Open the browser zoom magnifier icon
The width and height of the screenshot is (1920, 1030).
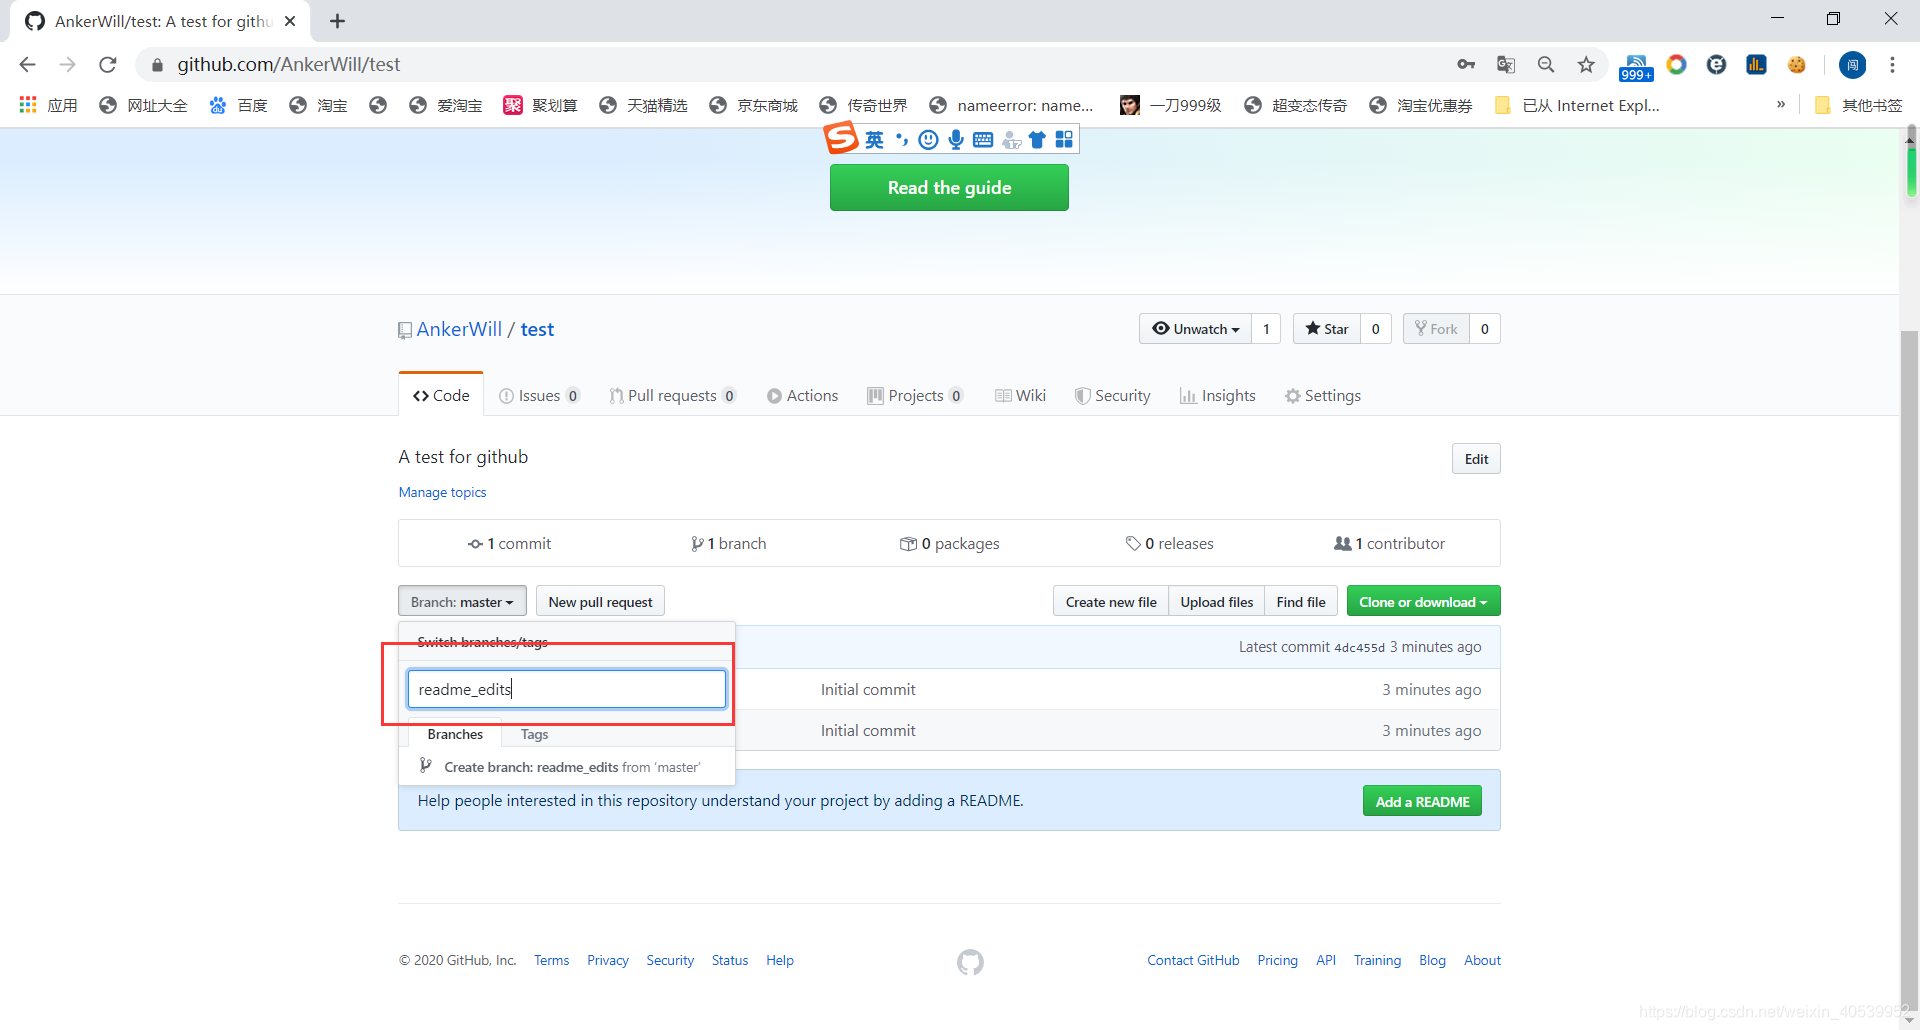[1546, 65]
